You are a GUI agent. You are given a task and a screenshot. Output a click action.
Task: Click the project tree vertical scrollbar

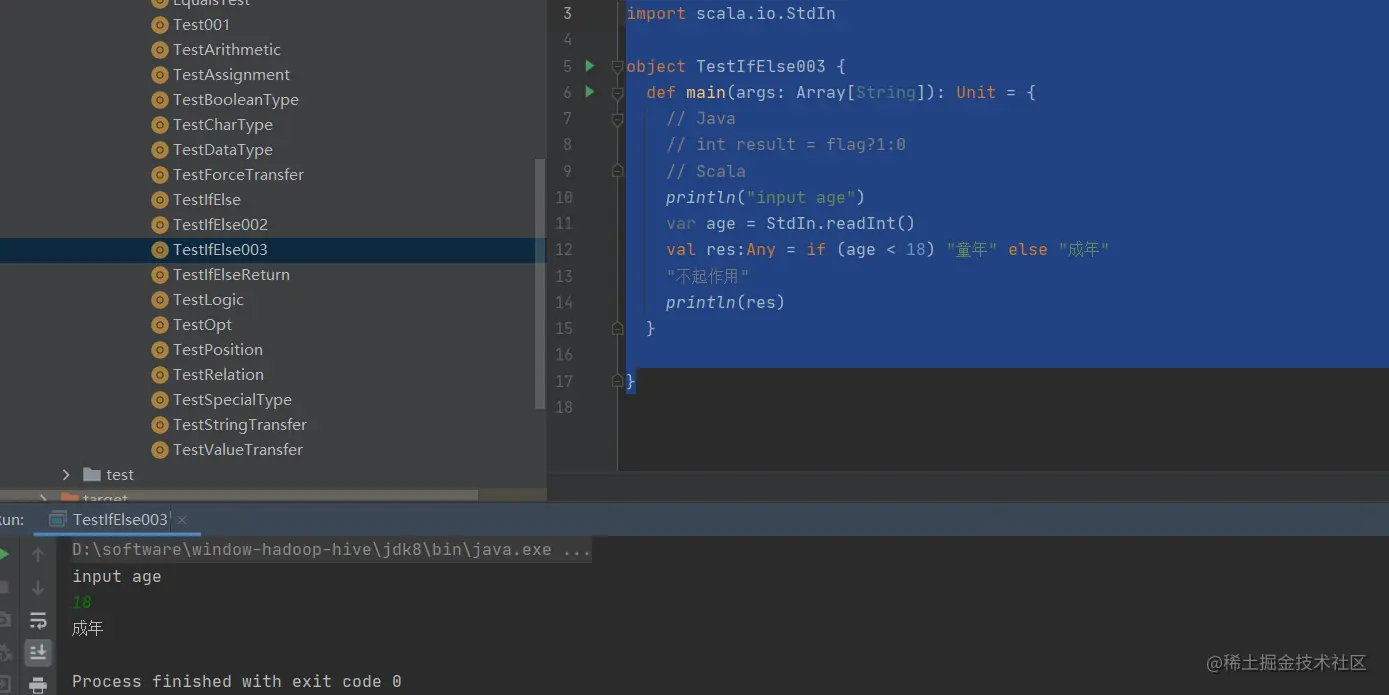point(541,285)
